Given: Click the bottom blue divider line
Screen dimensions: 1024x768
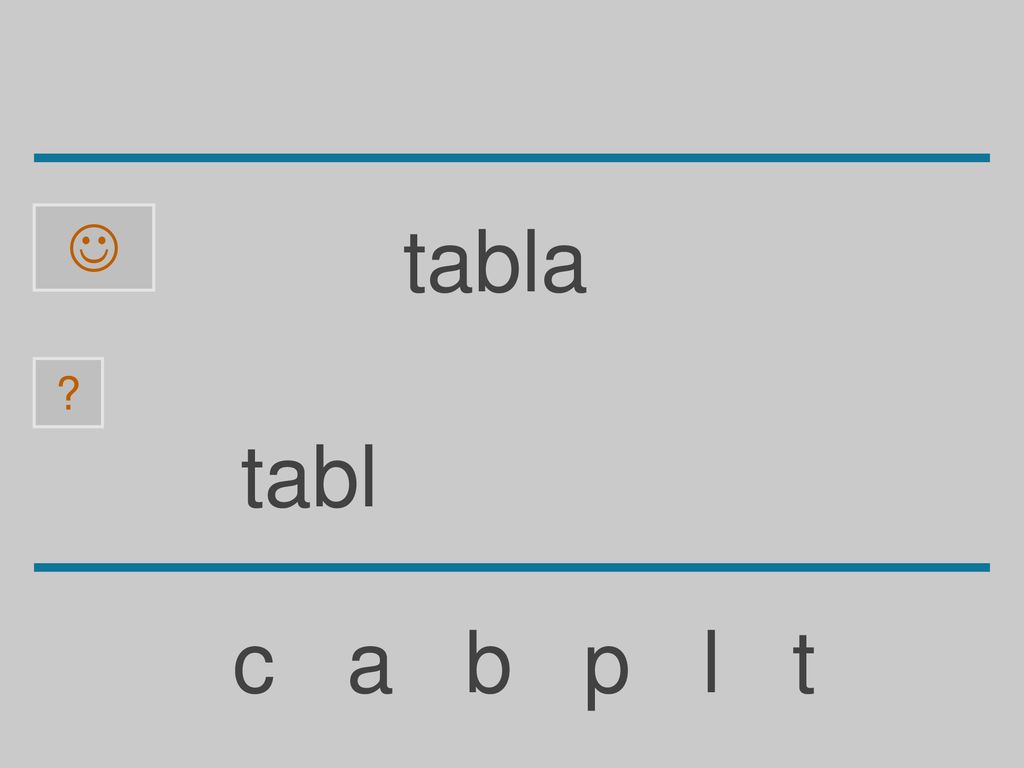Looking at the screenshot, I should [512, 568].
